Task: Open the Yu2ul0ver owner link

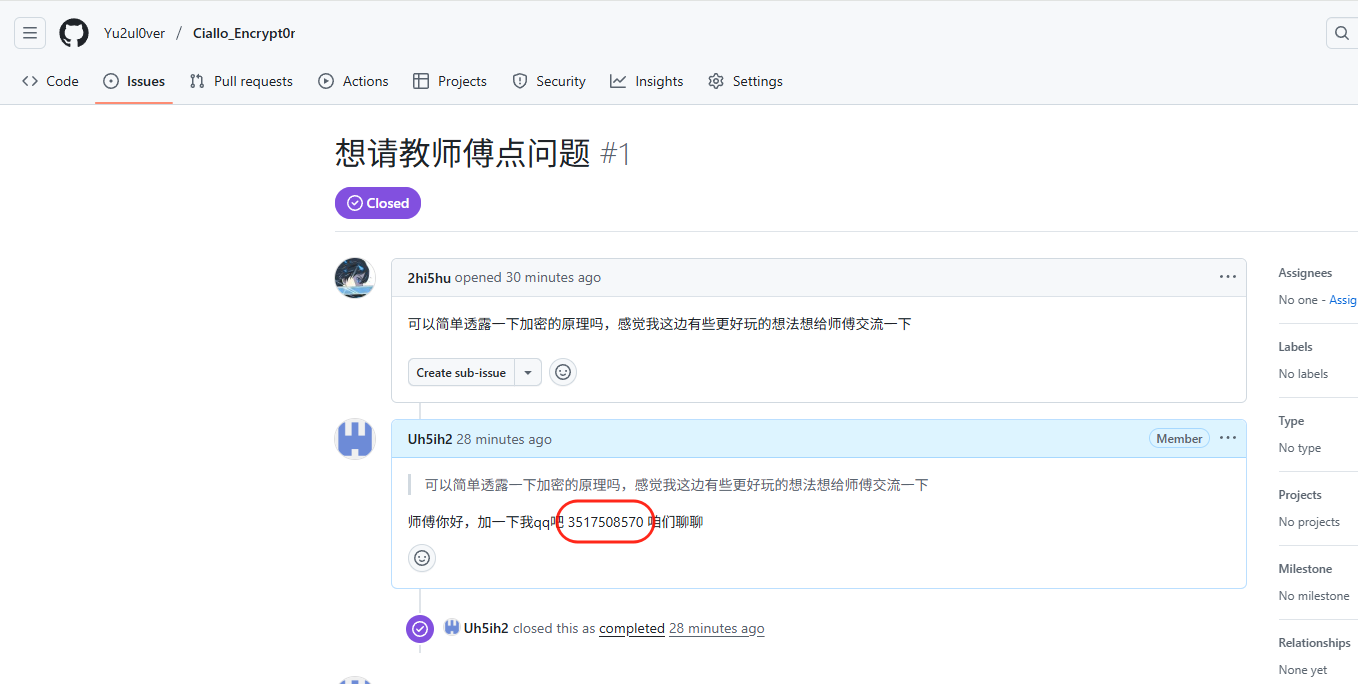Action: pos(134,33)
